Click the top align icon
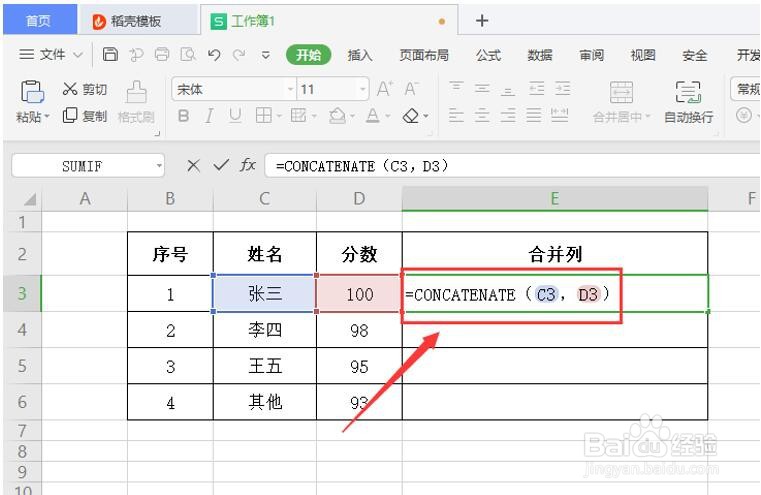This screenshot has height=495, width=761. coord(456,87)
